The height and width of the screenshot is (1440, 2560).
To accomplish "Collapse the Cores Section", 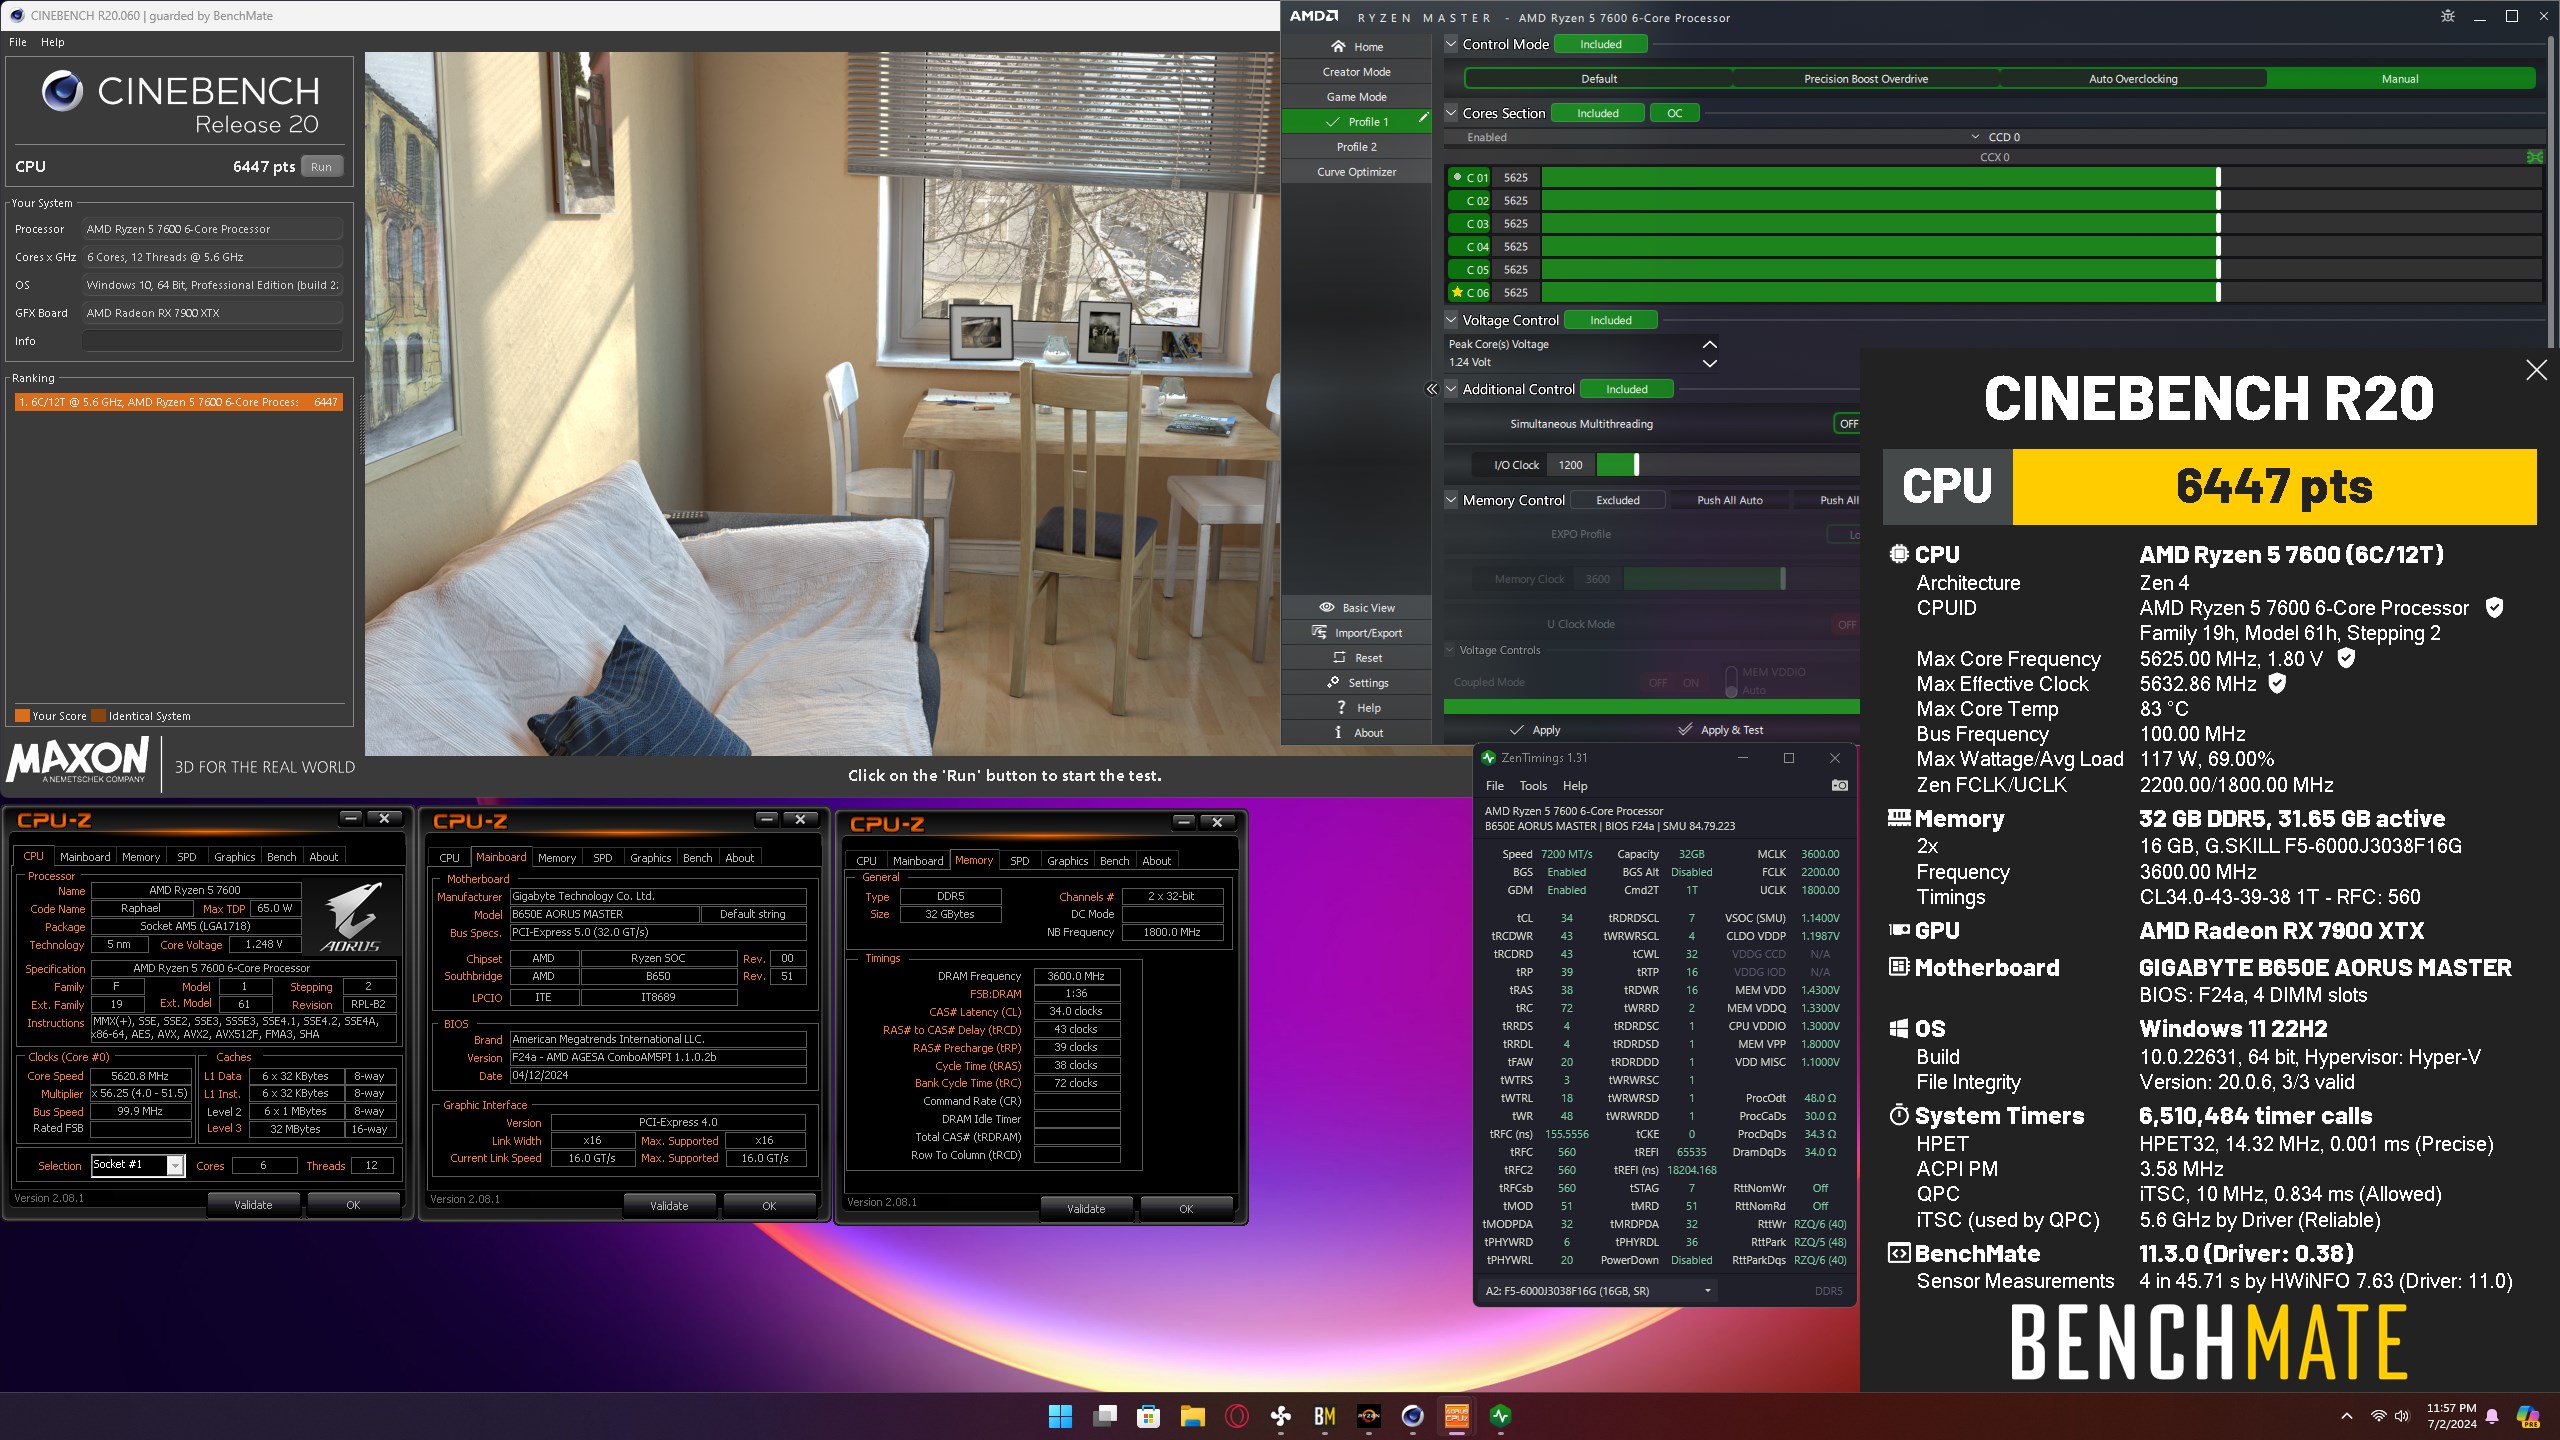I will click(1451, 113).
